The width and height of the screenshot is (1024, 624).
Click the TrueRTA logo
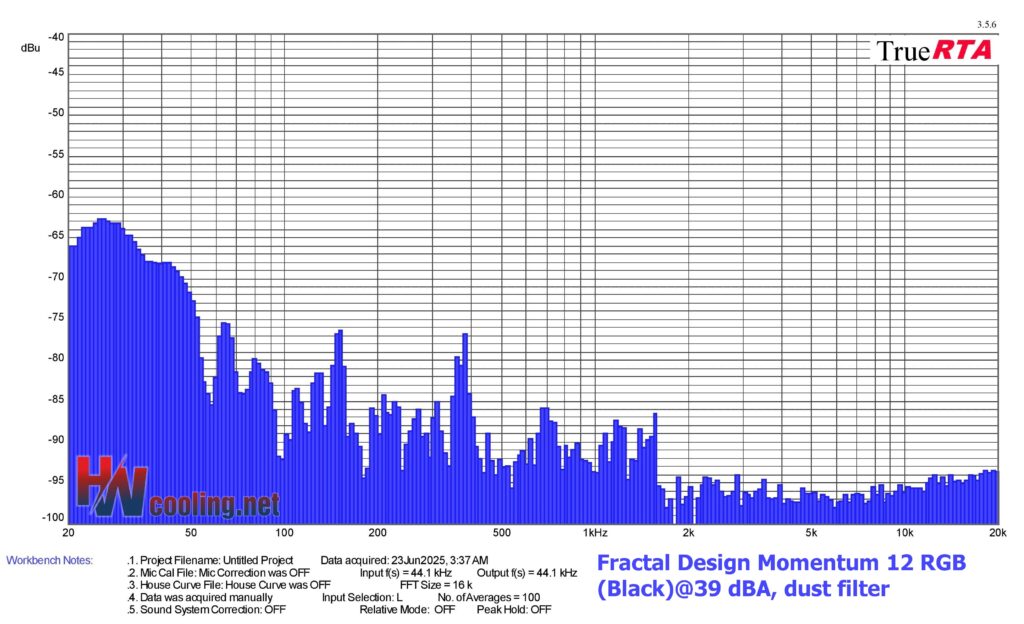933,51
